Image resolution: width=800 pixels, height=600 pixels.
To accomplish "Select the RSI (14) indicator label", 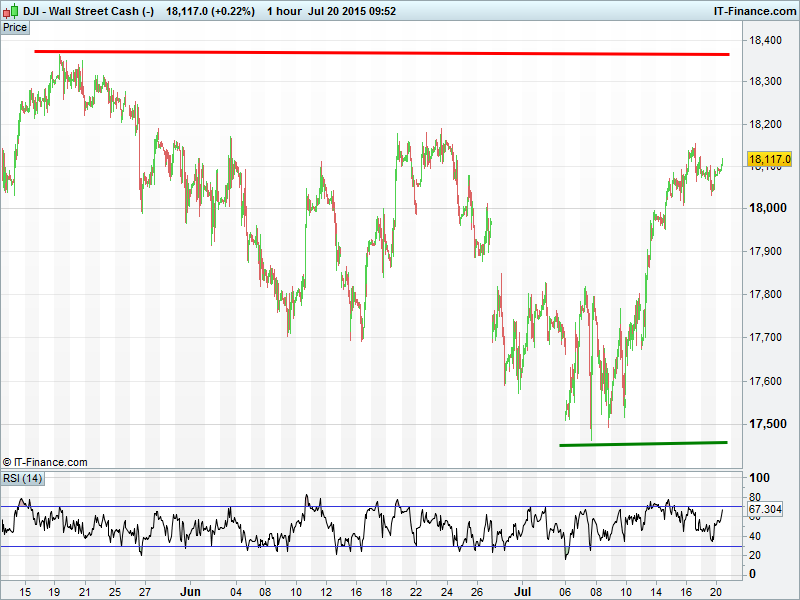I will [22, 479].
